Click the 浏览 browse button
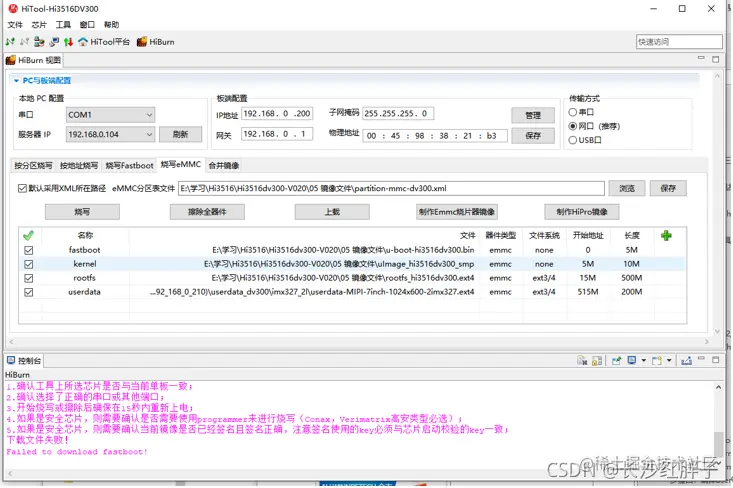Image resolution: width=733 pixels, height=488 pixels. pyautogui.click(x=627, y=188)
